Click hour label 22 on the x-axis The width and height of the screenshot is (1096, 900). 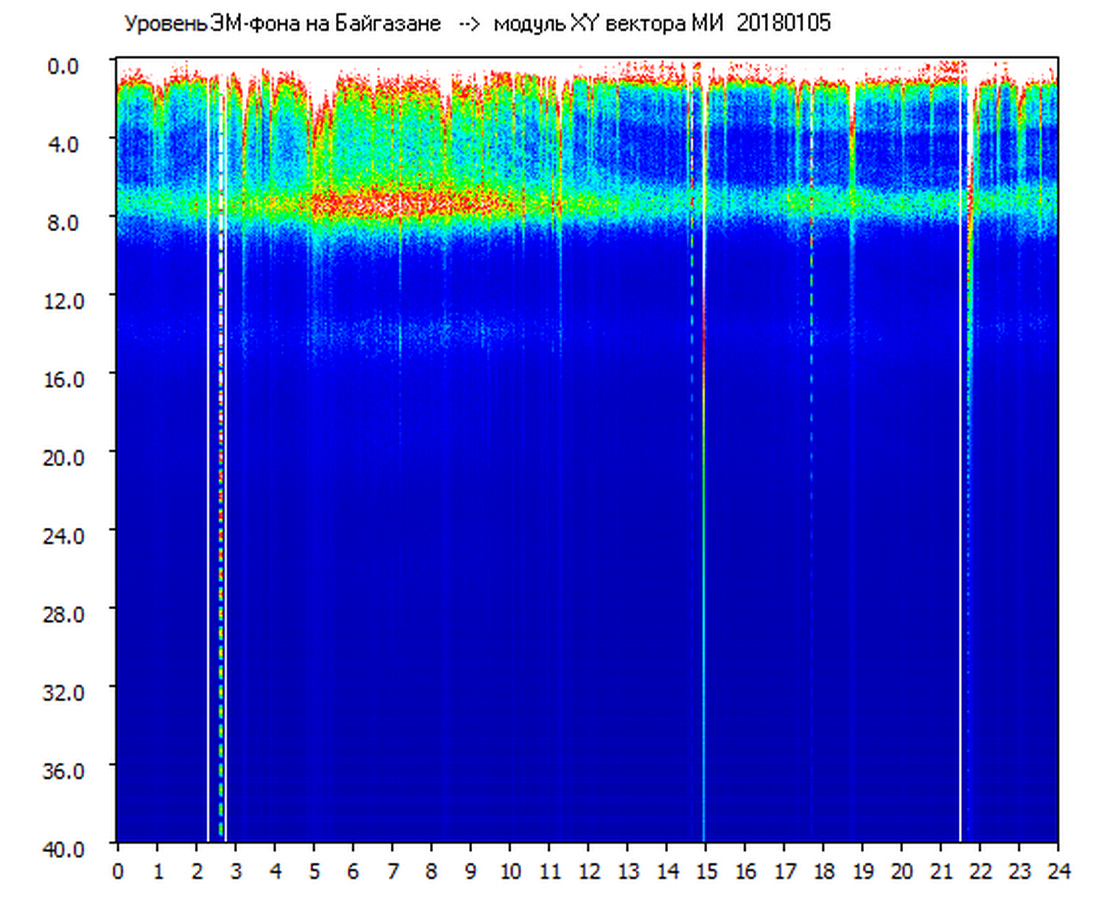coord(979,871)
